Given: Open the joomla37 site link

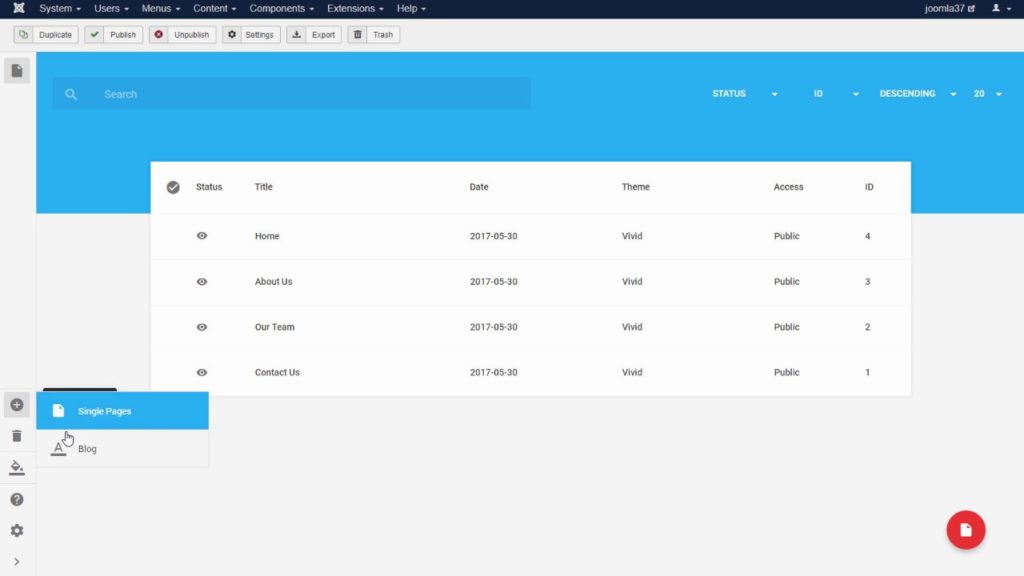Looking at the screenshot, I should tap(950, 8).
